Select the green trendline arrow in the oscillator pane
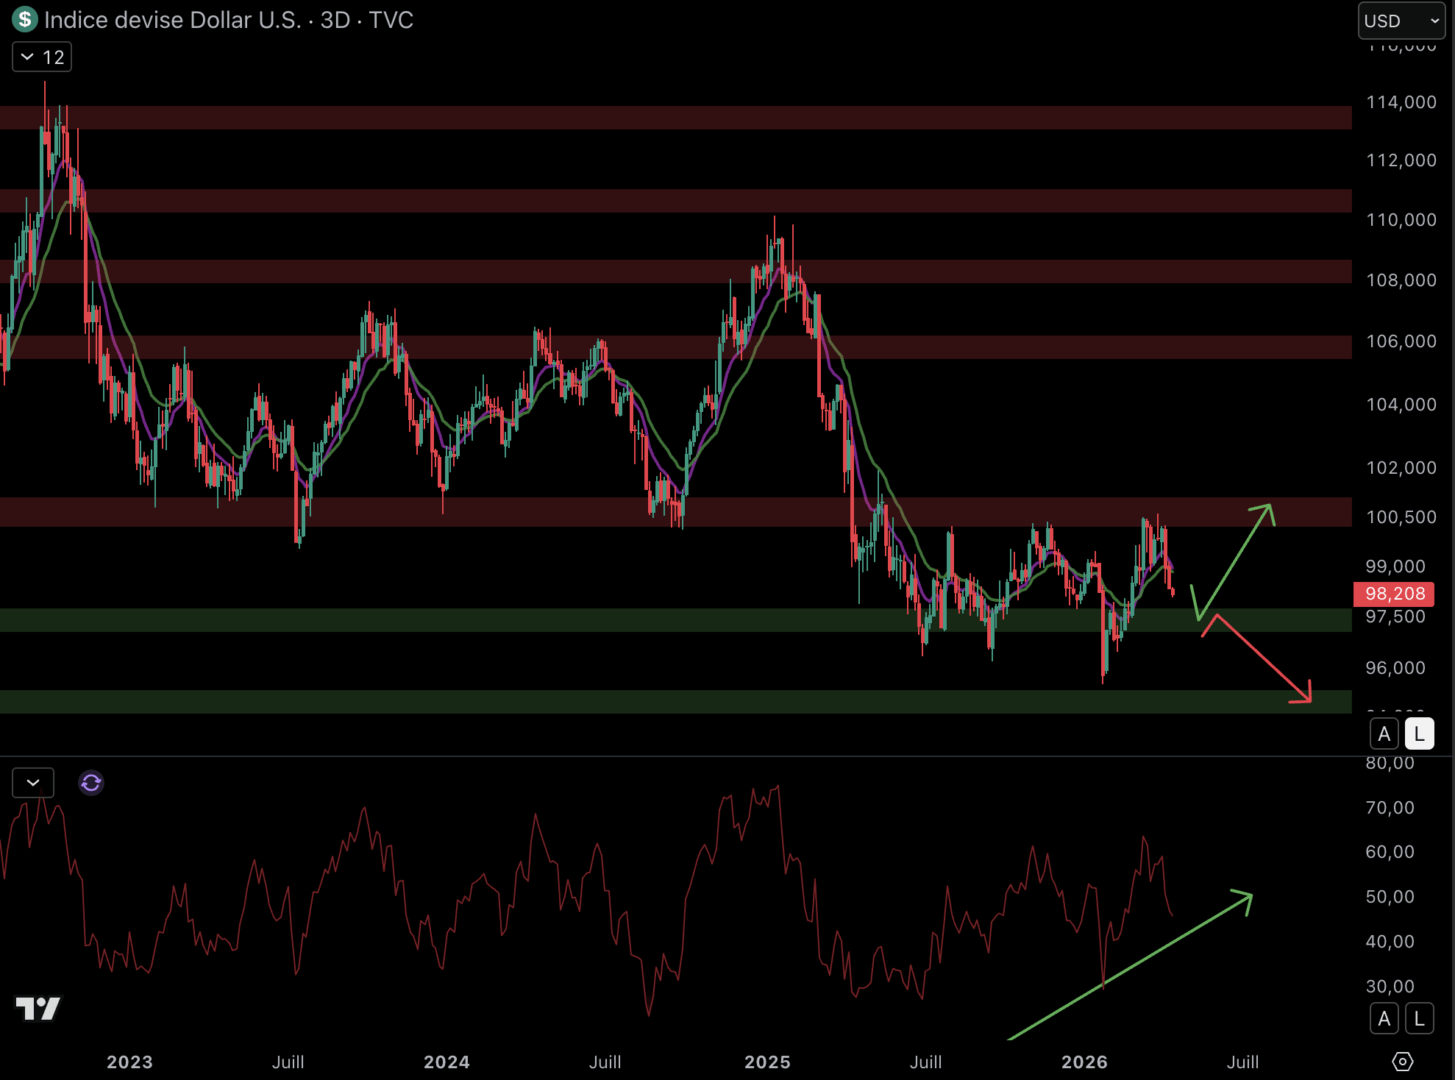The height and width of the screenshot is (1080, 1455). (x=1130, y=966)
